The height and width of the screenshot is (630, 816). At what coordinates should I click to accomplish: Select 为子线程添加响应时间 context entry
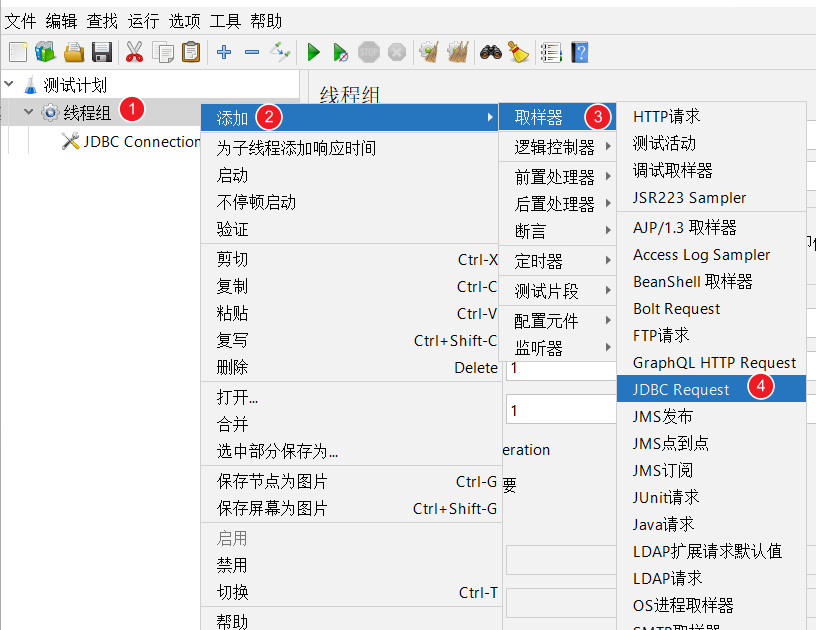point(349,148)
